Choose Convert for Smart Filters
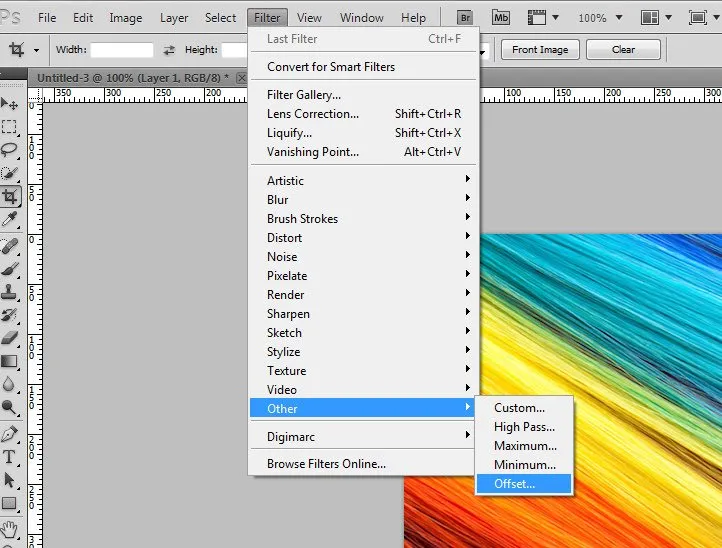722x548 pixels. click(362, 67)
